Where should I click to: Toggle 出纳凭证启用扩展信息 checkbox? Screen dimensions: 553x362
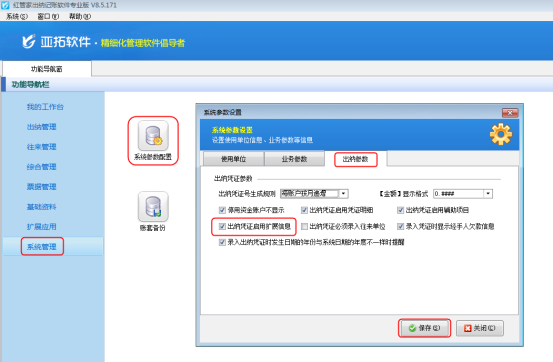point(222,226)
